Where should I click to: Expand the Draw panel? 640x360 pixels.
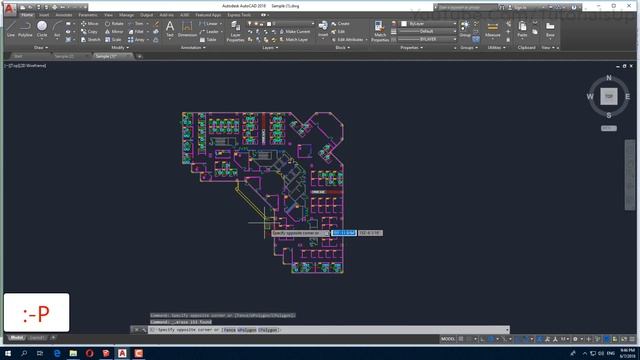tap(40, 48)
